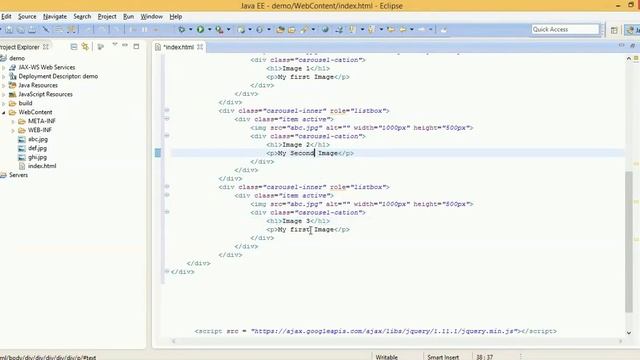Collapse the WebContent folder
The height and width of the screenshot is (360, 640).
pyautogui.click(x=4, y=112)
